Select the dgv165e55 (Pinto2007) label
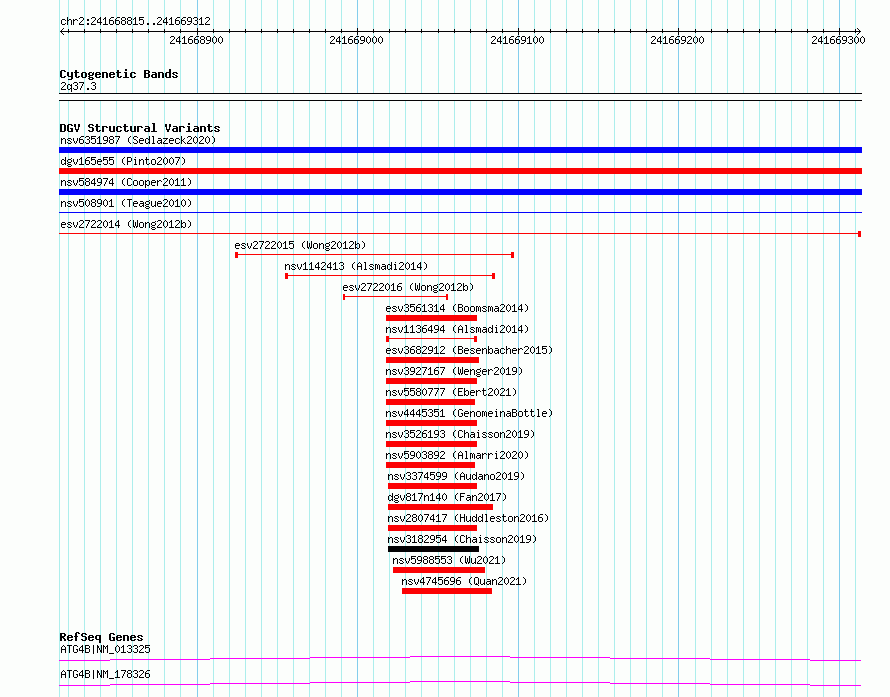 coord(123,161)
